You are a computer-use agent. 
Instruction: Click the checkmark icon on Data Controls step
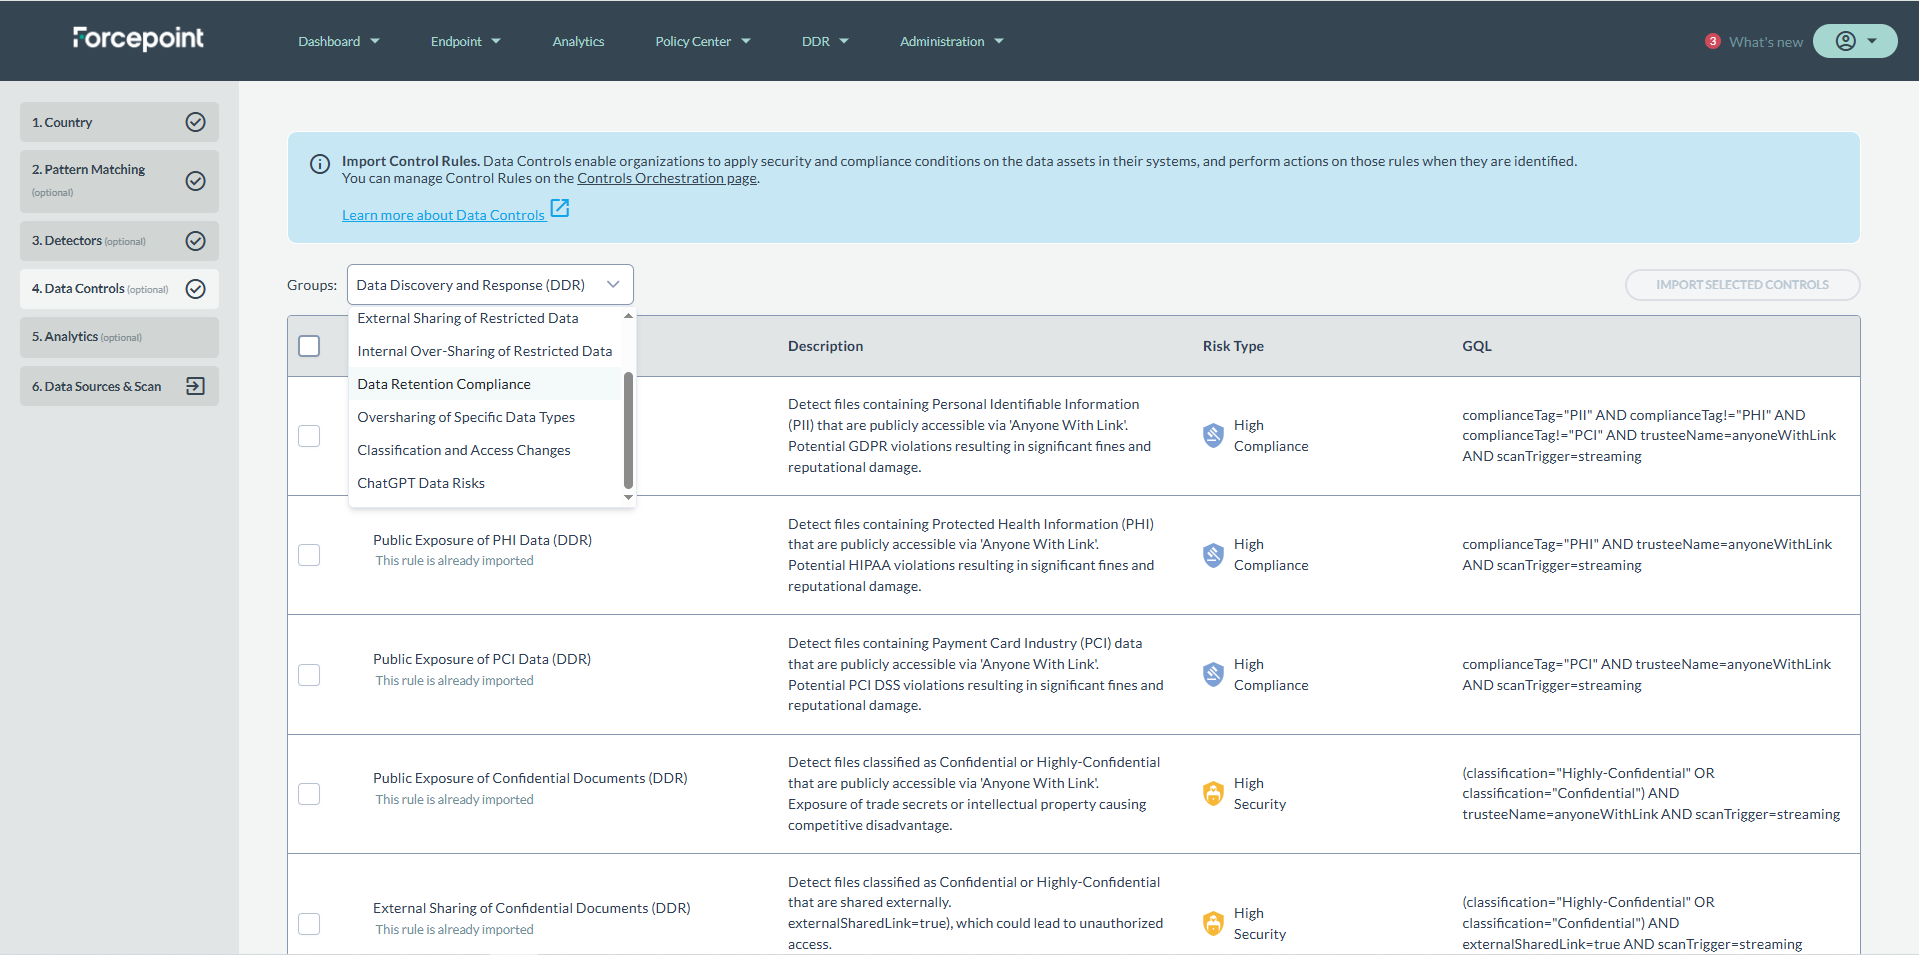tap(196, 289)
